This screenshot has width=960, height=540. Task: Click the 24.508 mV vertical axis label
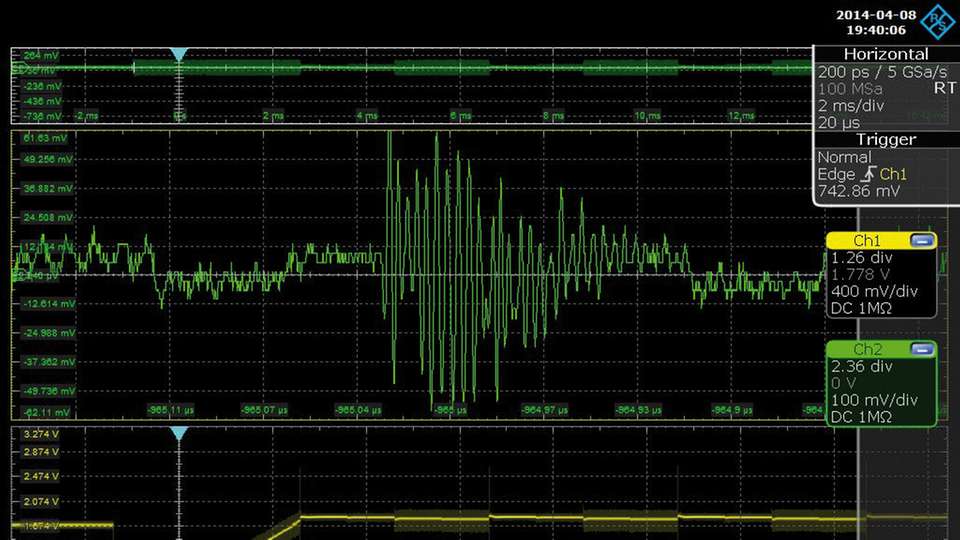tap(47, 217)
